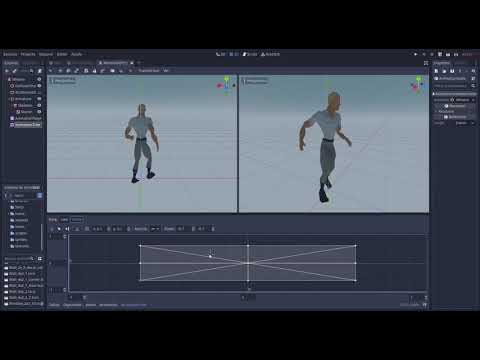Image resolution: width=480 pixels, height=360 pixels.
Task: Toggle visibility of the Player node
Action: click(x=39, y=79)
